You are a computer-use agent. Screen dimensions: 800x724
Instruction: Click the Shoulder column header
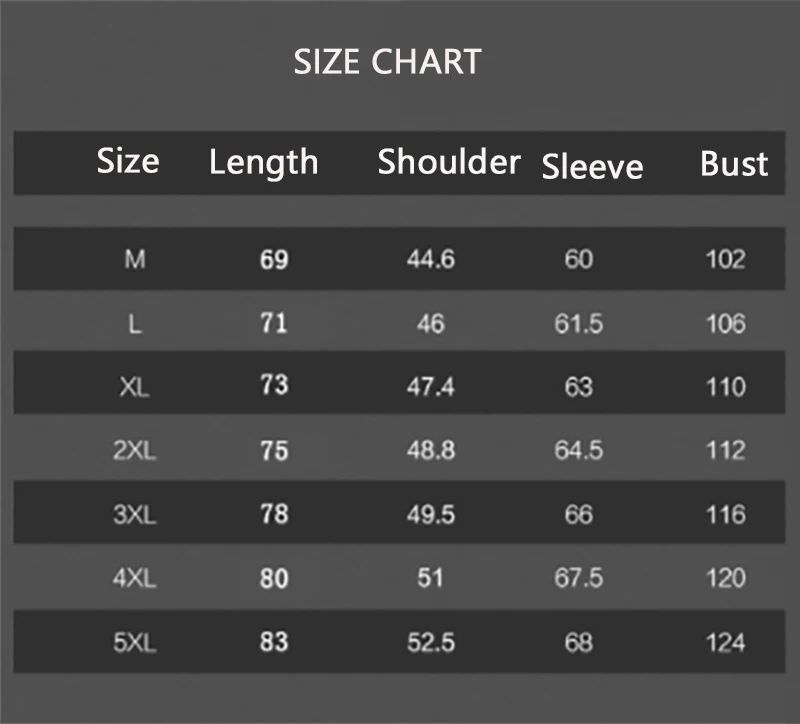pyautogui.click(x=449, y=161)
